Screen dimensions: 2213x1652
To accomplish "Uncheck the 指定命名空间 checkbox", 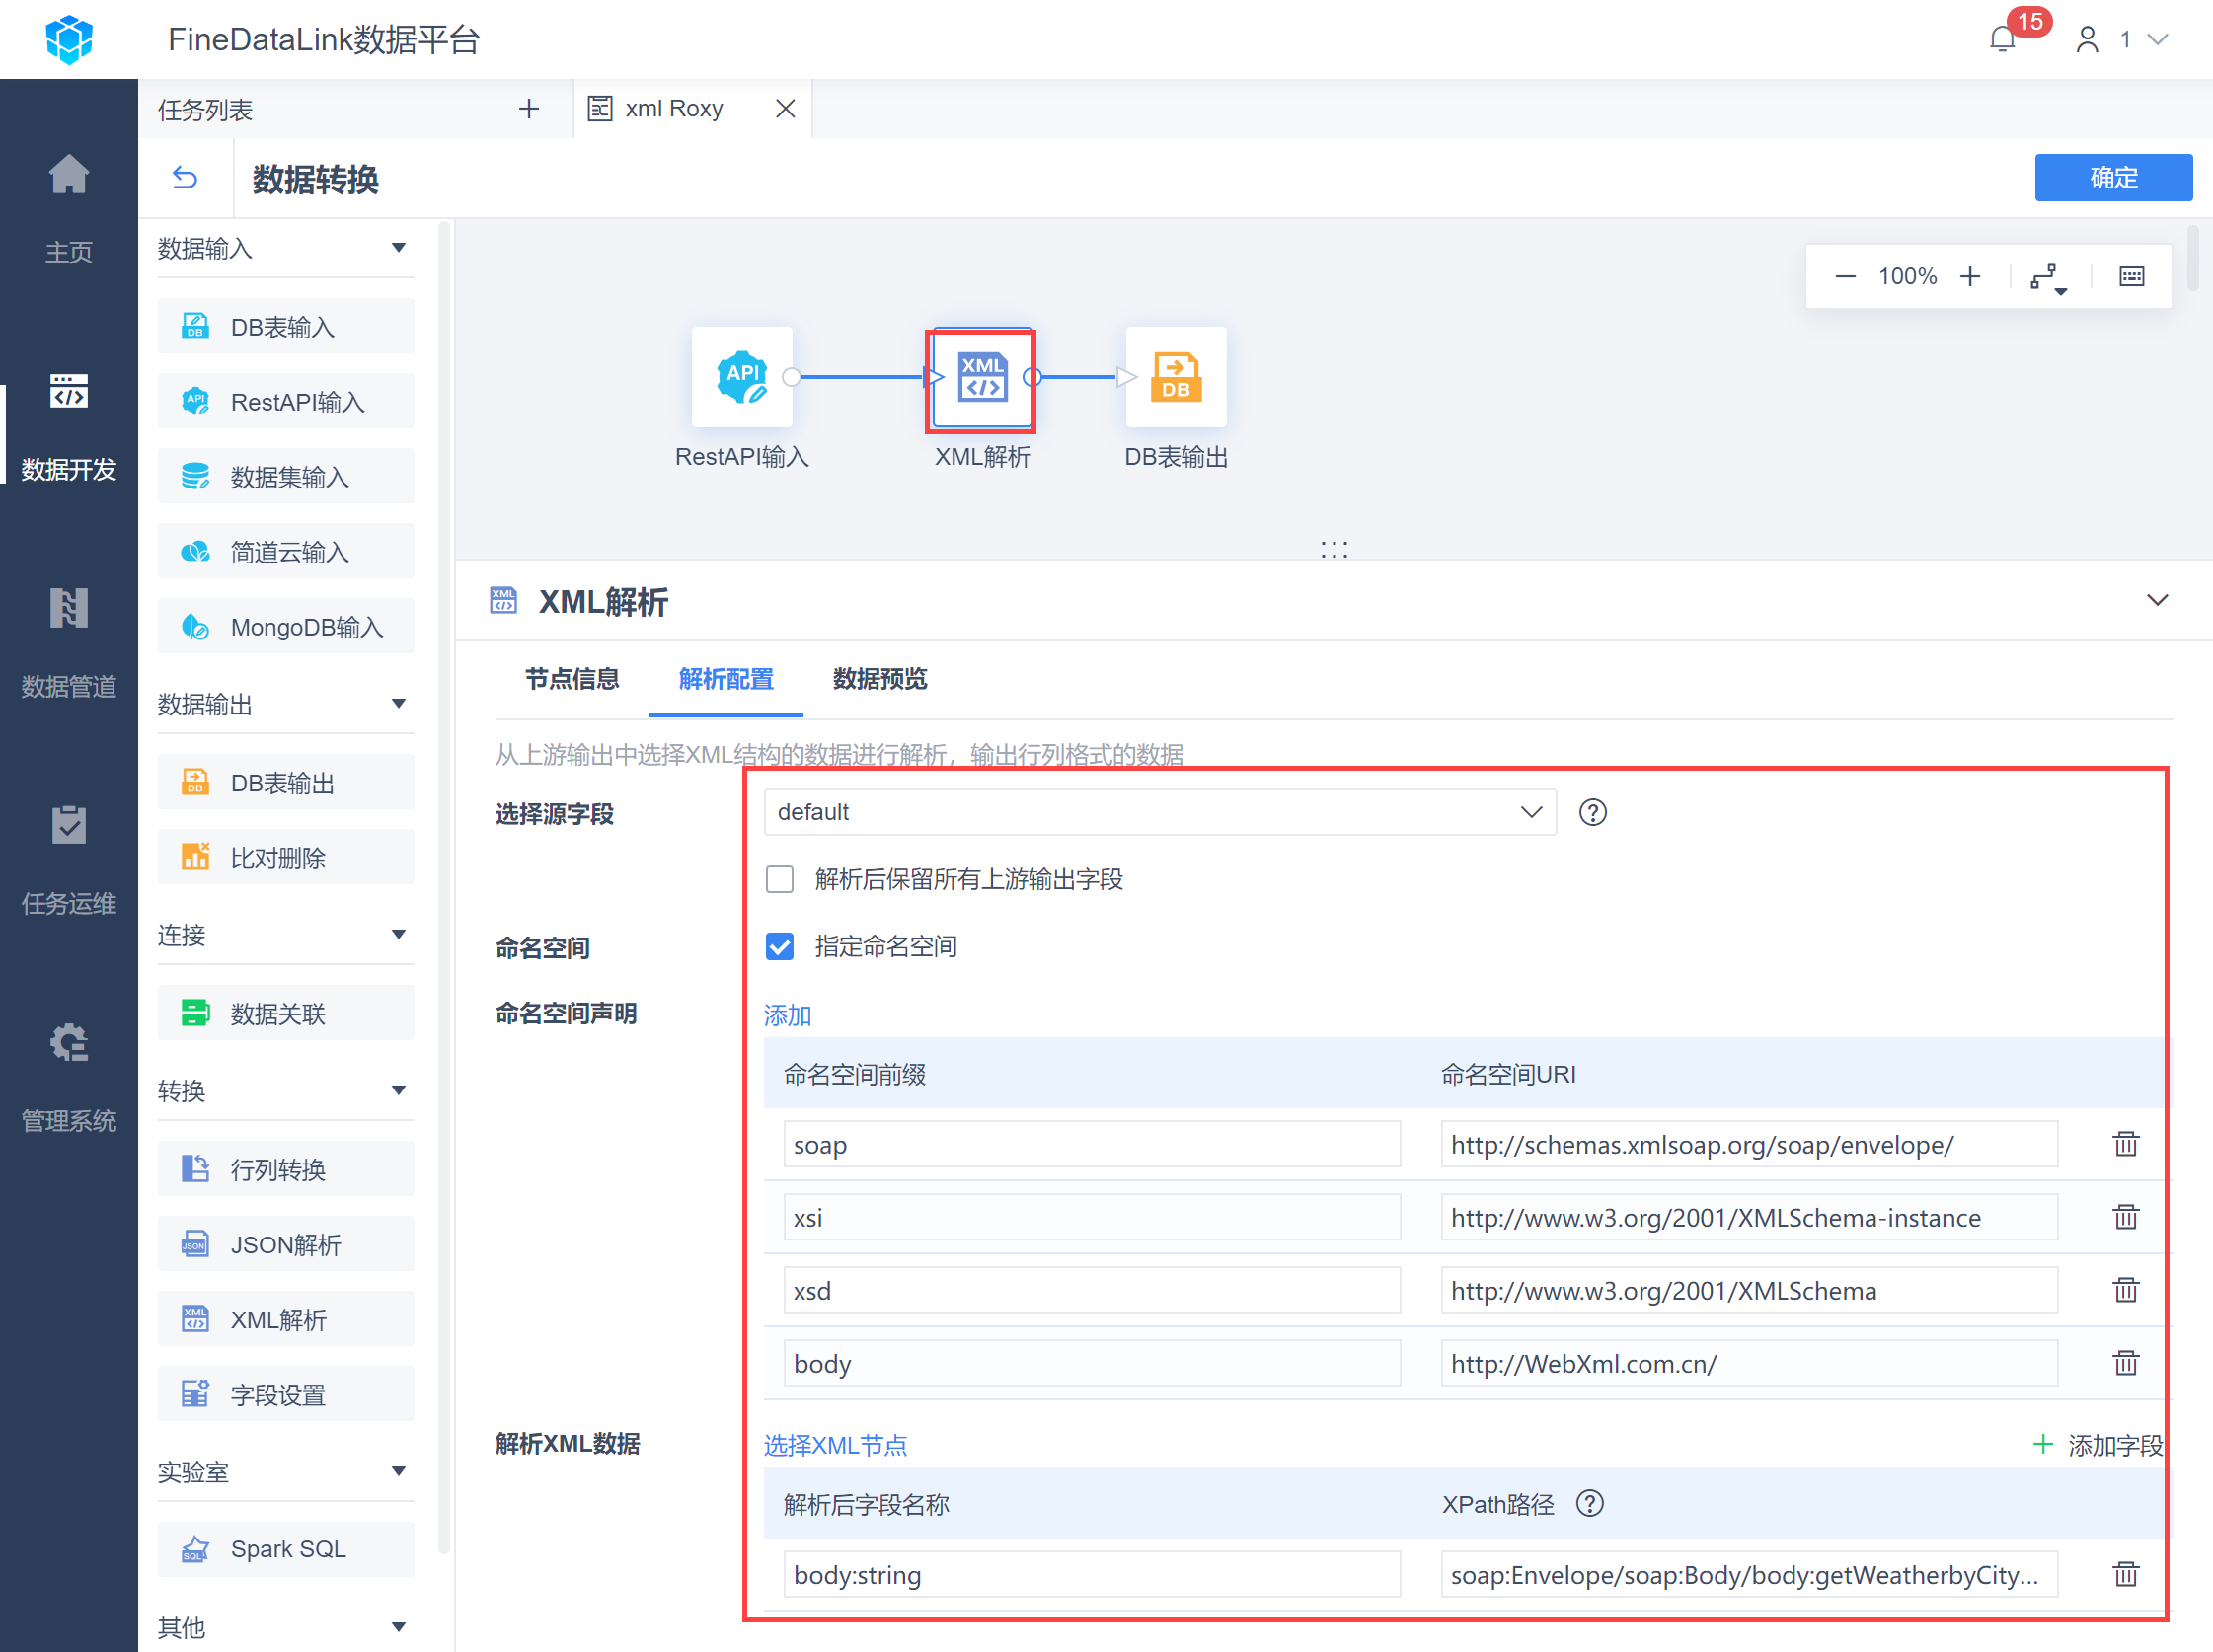I will pyautogui.click(x=780, y=946).
